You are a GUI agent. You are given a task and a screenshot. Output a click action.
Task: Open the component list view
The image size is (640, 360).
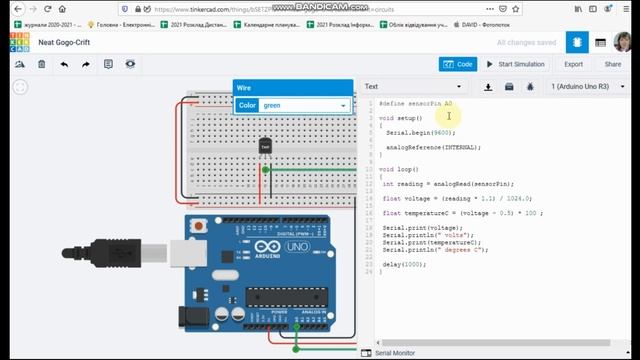(x=600, y=42)
